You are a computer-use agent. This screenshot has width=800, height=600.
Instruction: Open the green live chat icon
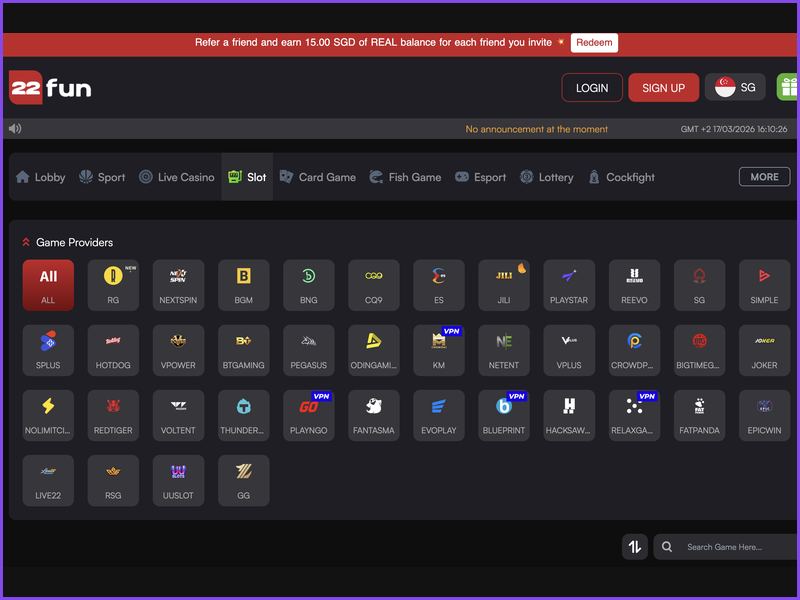(789, 87)
